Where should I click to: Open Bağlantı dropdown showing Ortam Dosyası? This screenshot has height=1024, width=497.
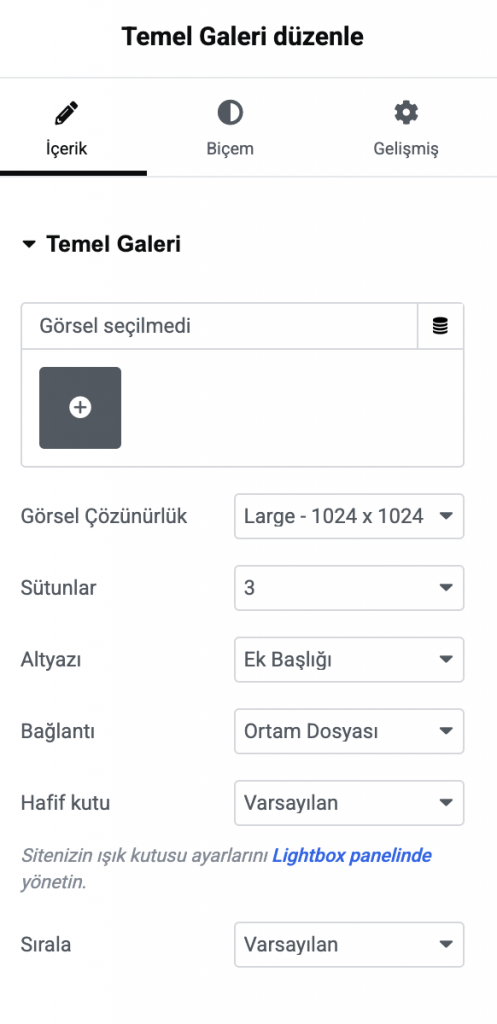349,731
